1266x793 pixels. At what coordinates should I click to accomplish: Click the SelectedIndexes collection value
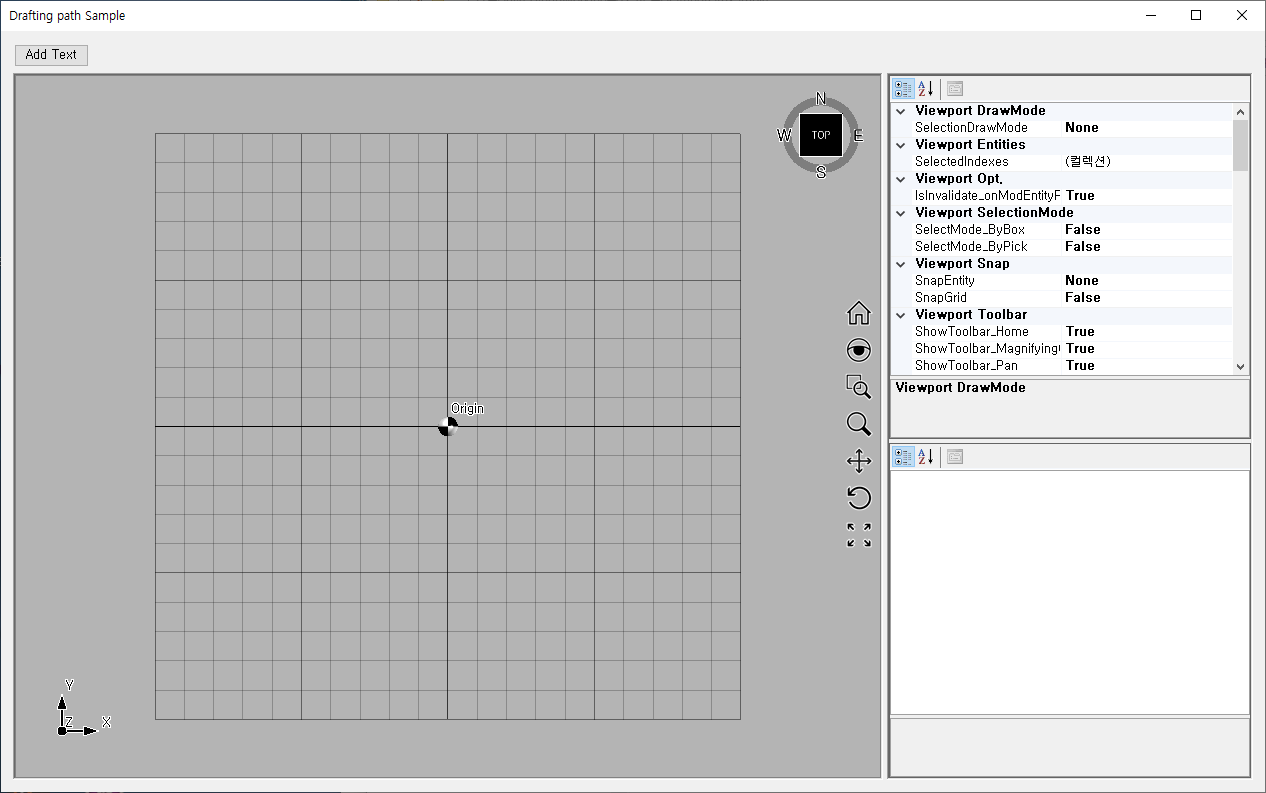(x=1088, y=162)
